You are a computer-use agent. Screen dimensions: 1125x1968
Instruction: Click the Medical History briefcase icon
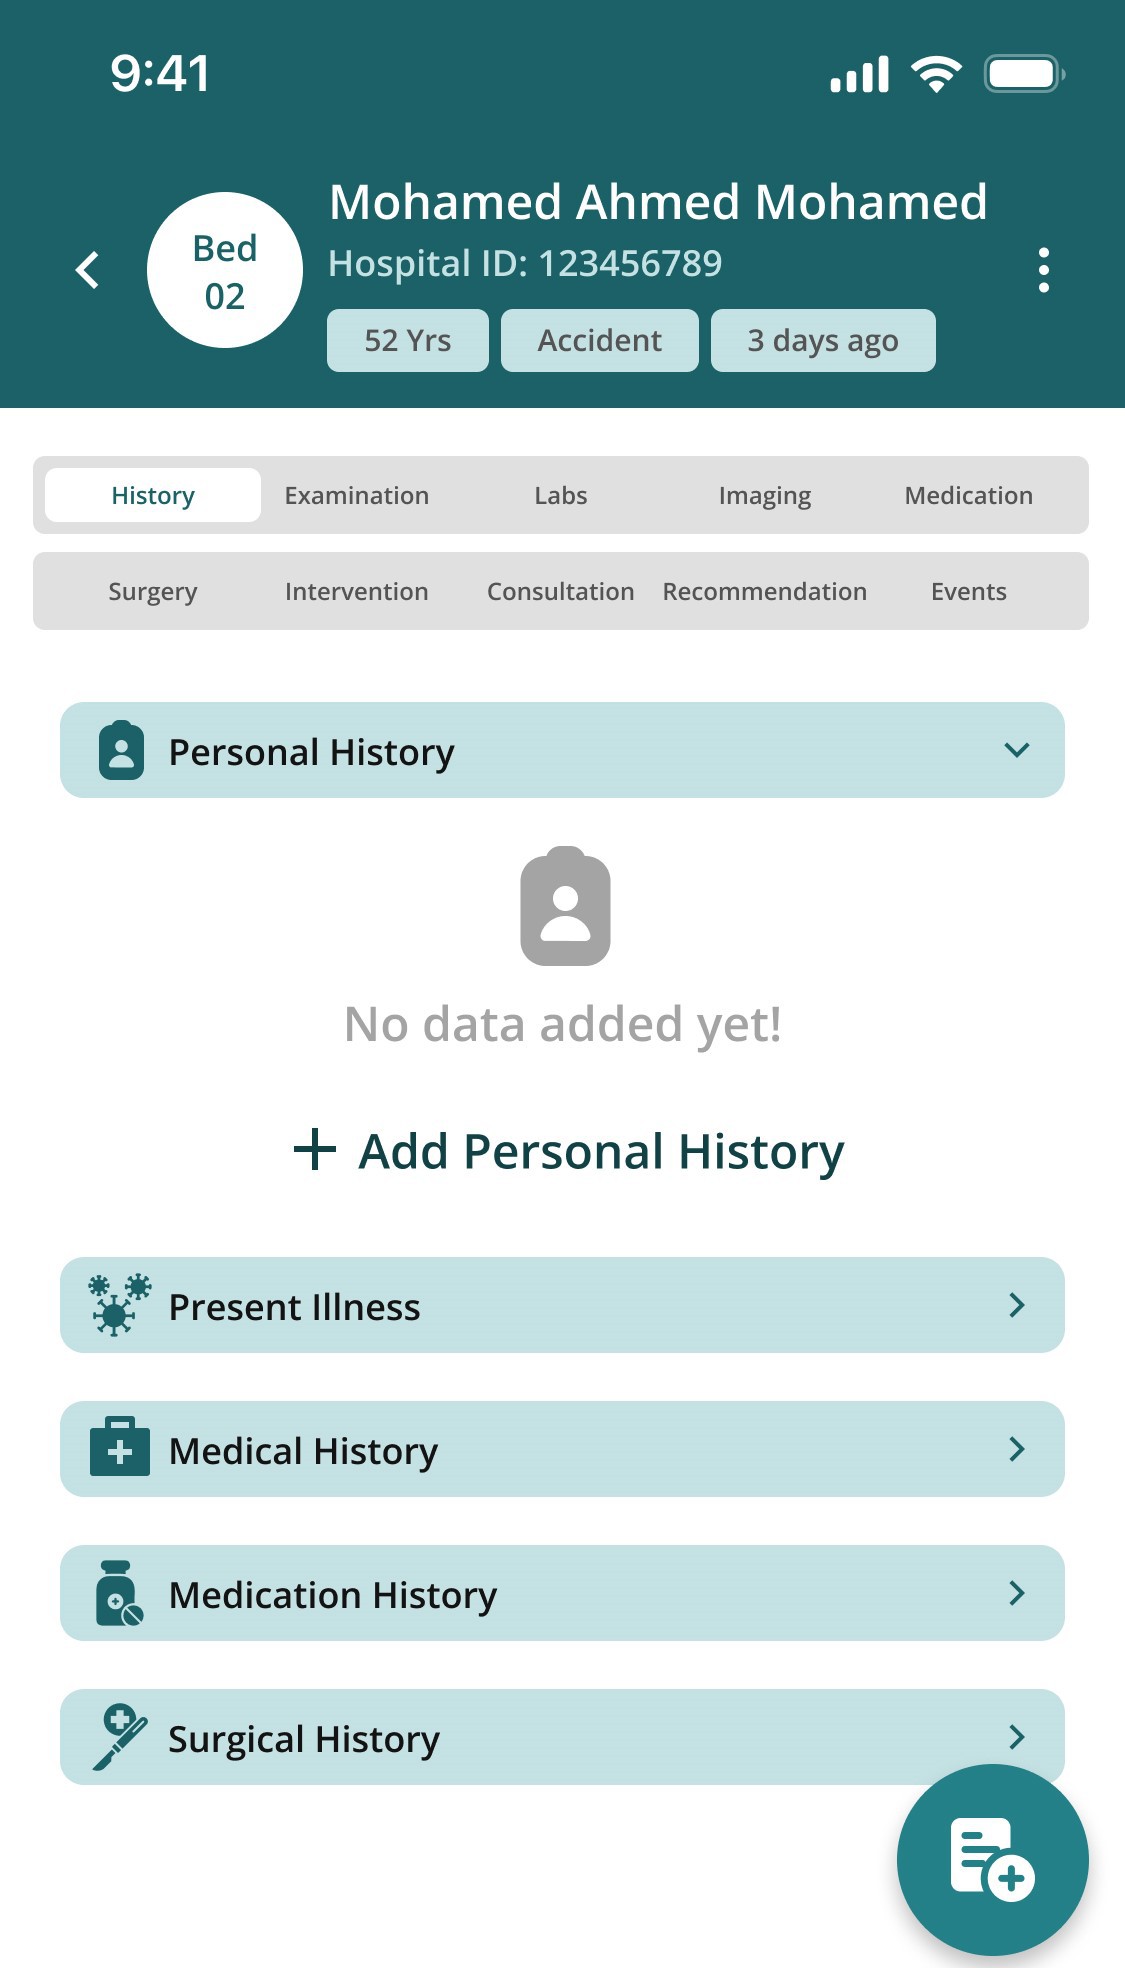click(120, 1449)
